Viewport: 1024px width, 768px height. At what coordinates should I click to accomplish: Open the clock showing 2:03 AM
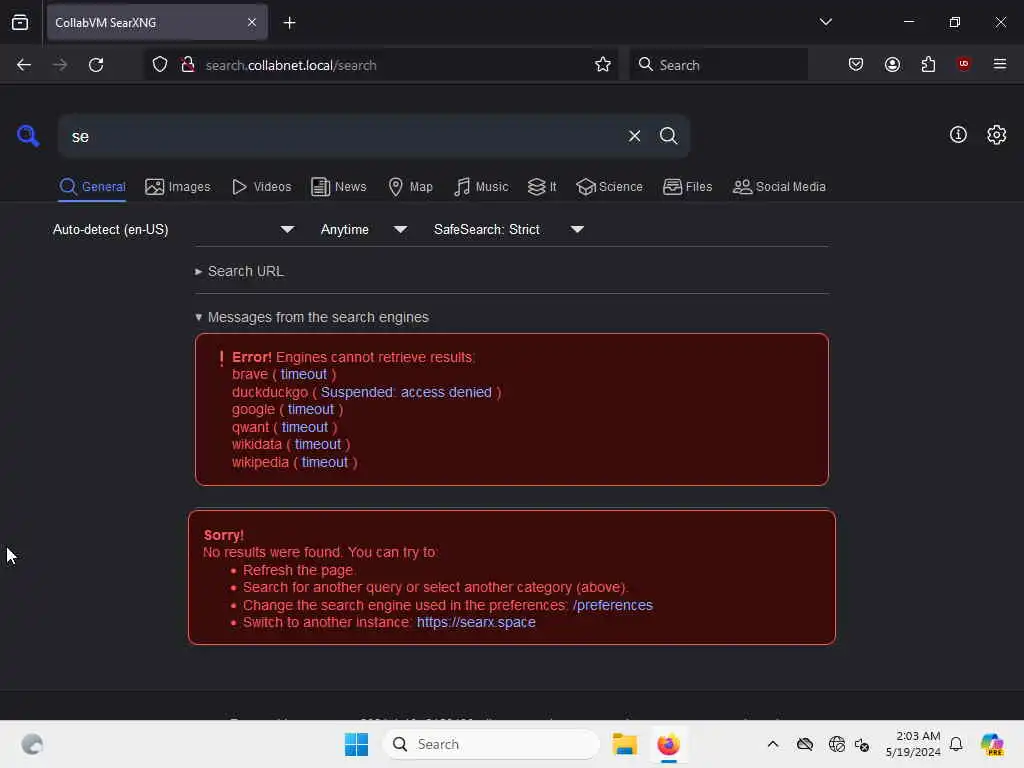click(x=912, y=744)
